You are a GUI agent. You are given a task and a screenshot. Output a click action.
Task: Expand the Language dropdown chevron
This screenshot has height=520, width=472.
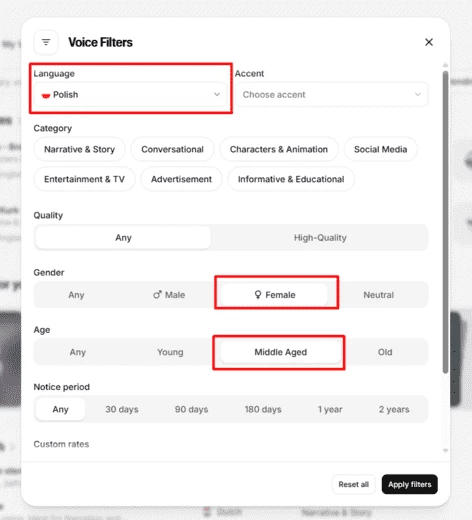pos(217,94)
